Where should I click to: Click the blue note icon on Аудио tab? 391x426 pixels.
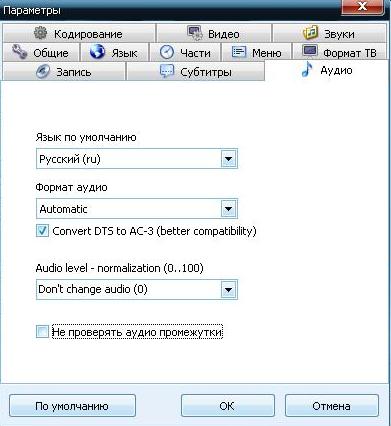click(307, 70)
